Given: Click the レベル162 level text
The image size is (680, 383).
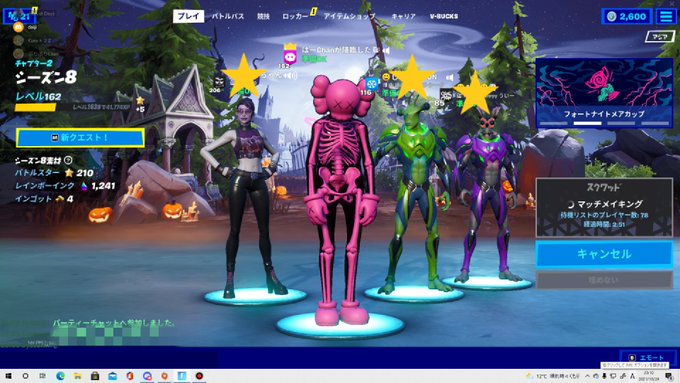Looking at the screenshot, I should 38,96.
